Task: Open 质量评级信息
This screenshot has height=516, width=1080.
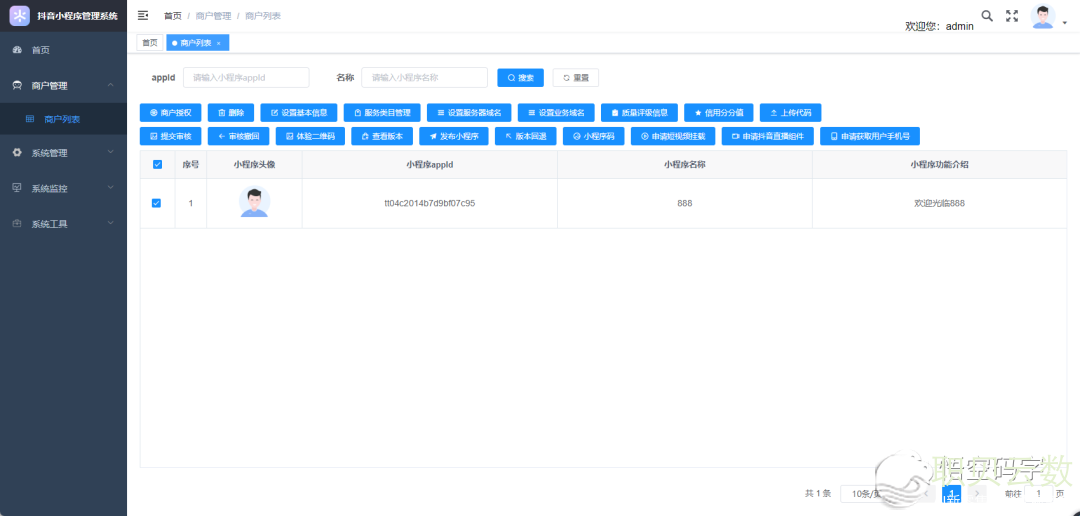Action: (639, 112)
